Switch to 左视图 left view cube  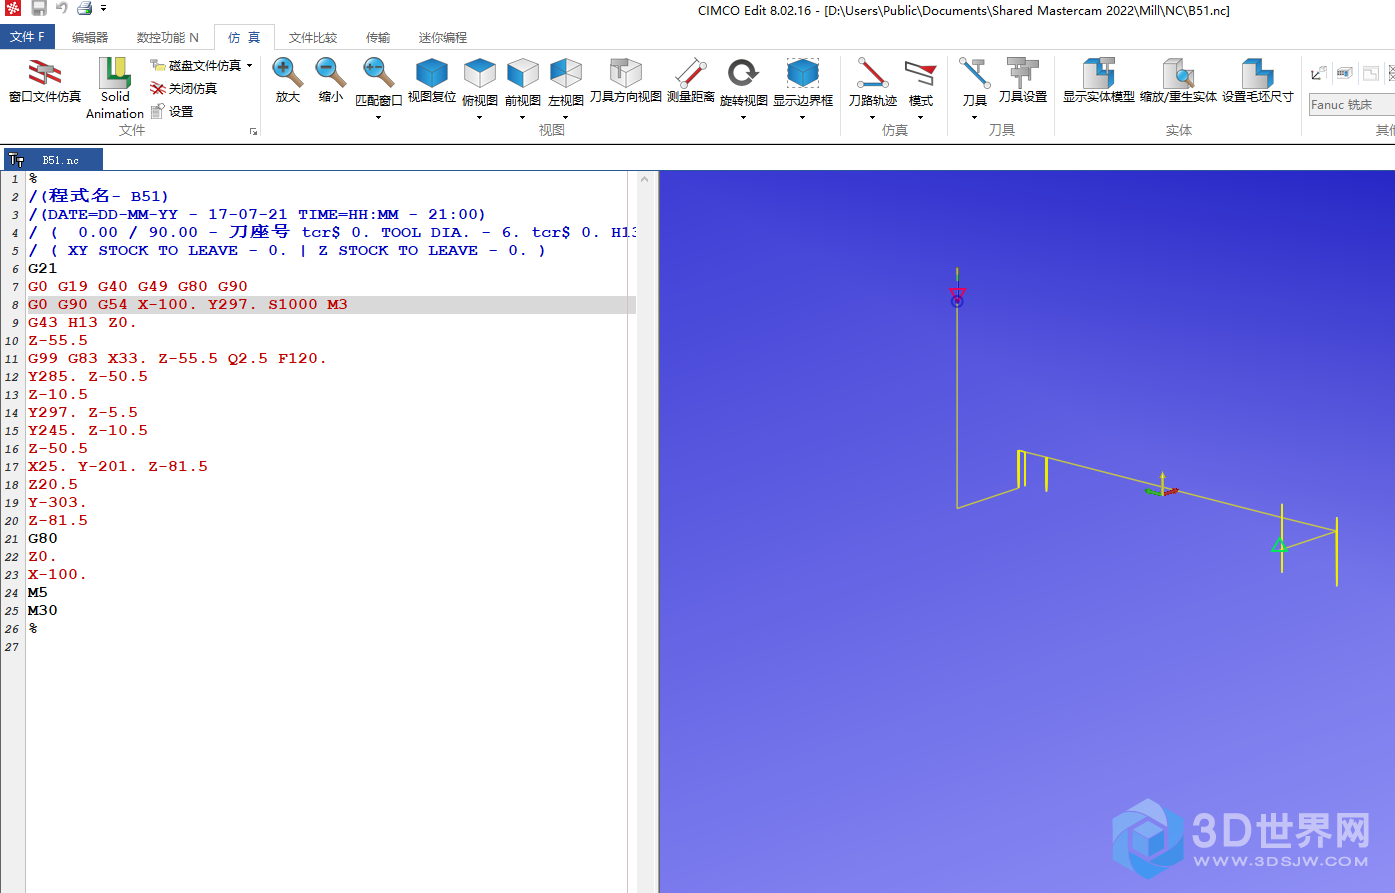[x=566, y=73]
